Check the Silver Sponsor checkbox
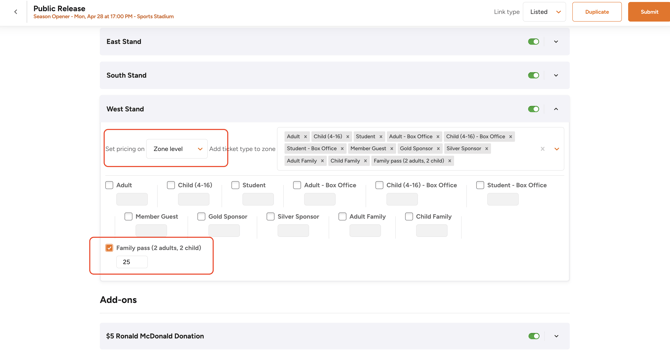Image resolution: width=670 pixels, height=360 pixels. tap(270, 217)
